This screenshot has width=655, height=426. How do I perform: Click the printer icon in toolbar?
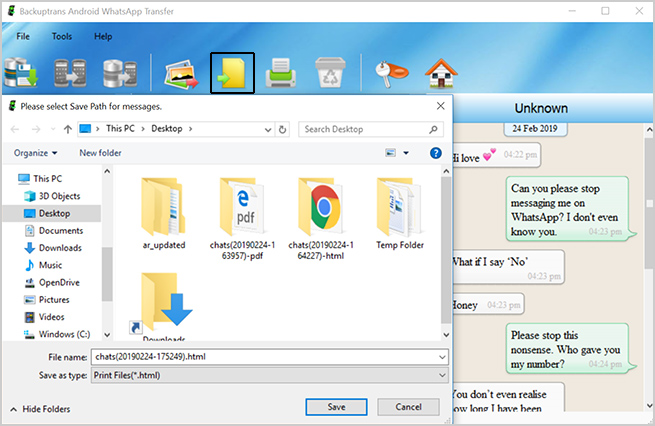point(280,74)
